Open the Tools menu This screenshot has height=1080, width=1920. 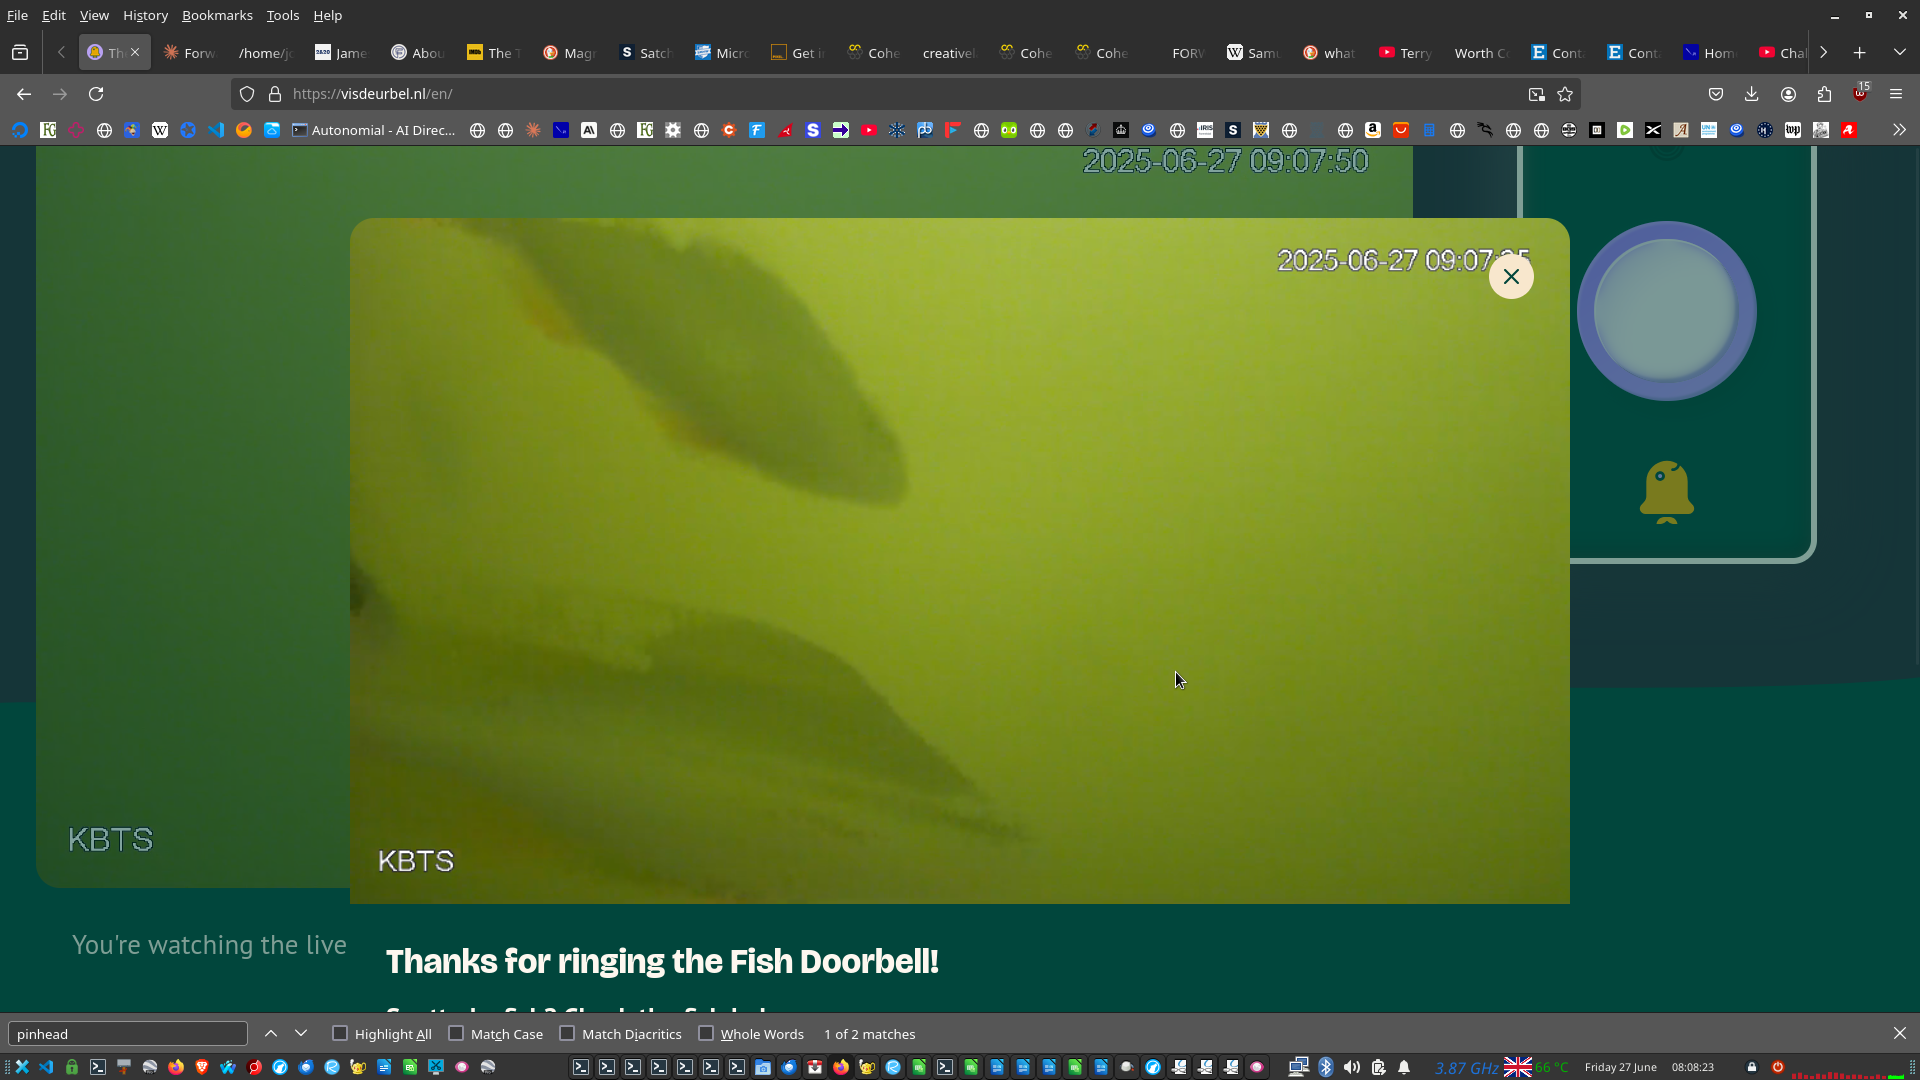coord(283,15)
